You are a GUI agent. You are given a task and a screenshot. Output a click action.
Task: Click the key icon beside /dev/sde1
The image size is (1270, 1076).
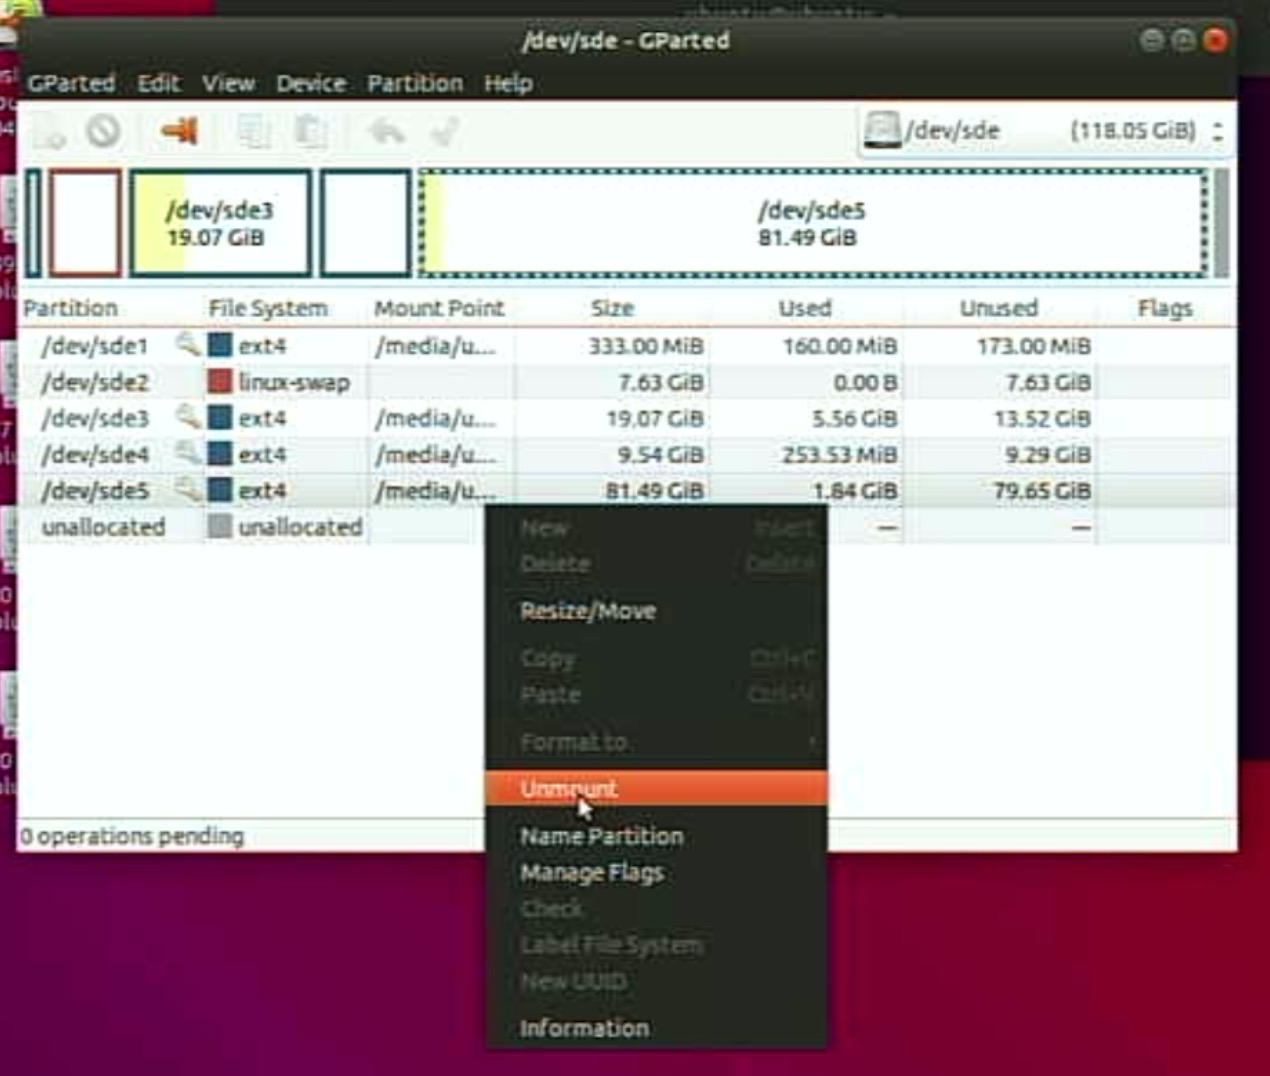[x=187, y=345]
